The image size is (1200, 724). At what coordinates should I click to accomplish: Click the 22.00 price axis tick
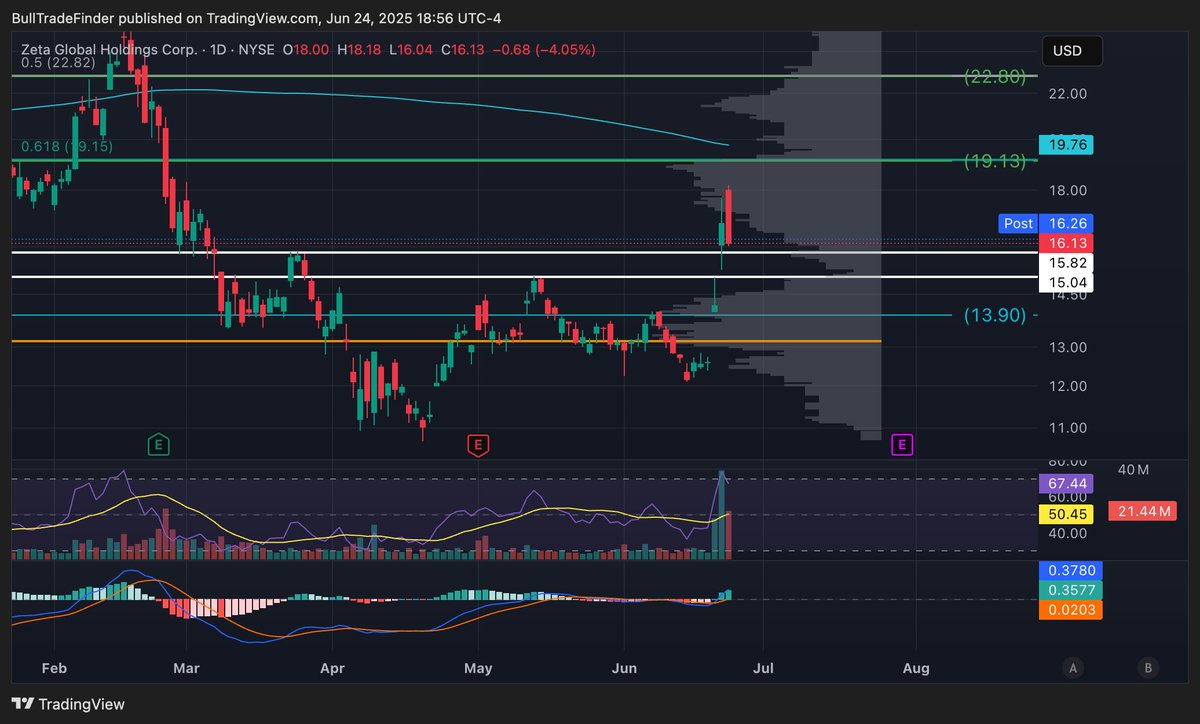click(1068, 94)
